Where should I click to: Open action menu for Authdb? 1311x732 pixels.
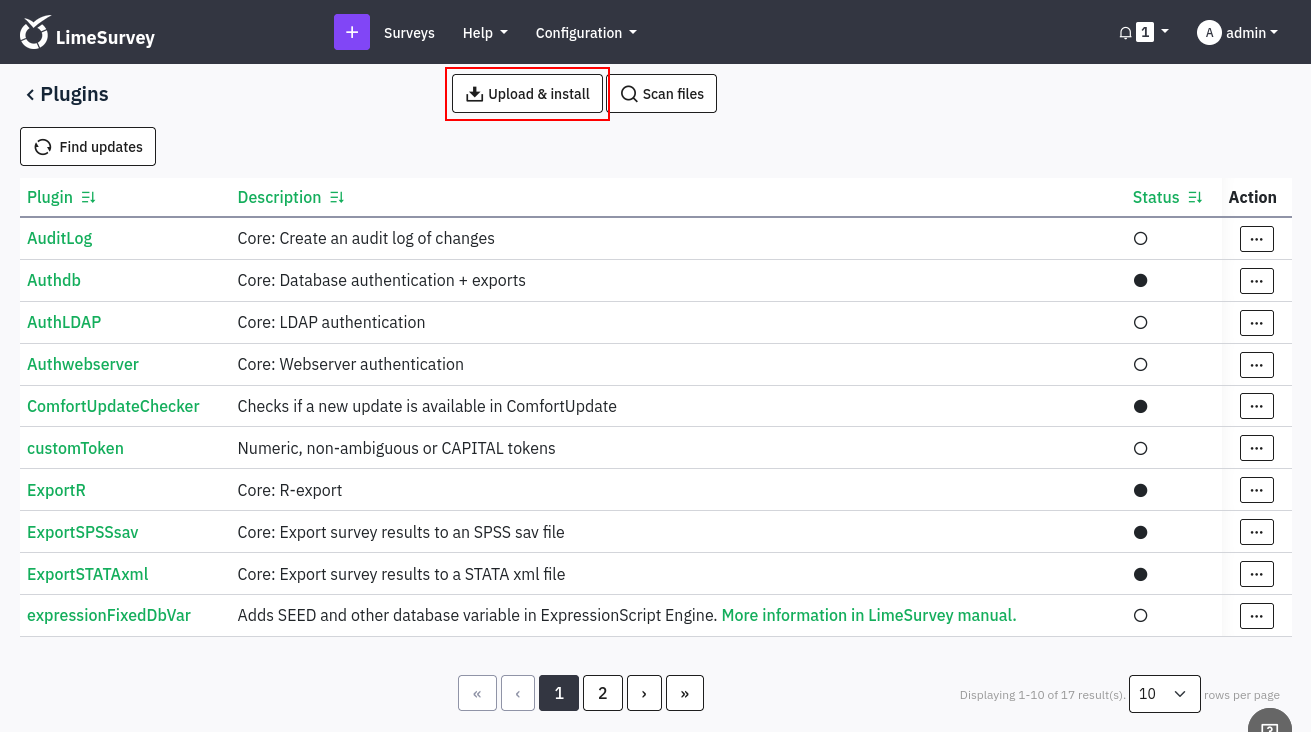[1257, 281]
